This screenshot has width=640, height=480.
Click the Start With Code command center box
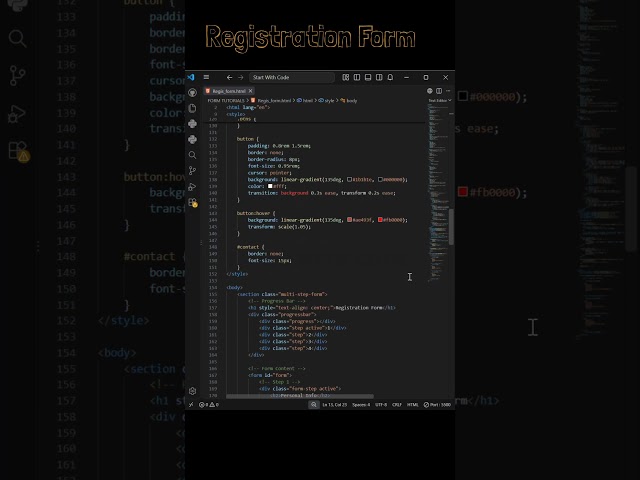click(x=291, y=77)
